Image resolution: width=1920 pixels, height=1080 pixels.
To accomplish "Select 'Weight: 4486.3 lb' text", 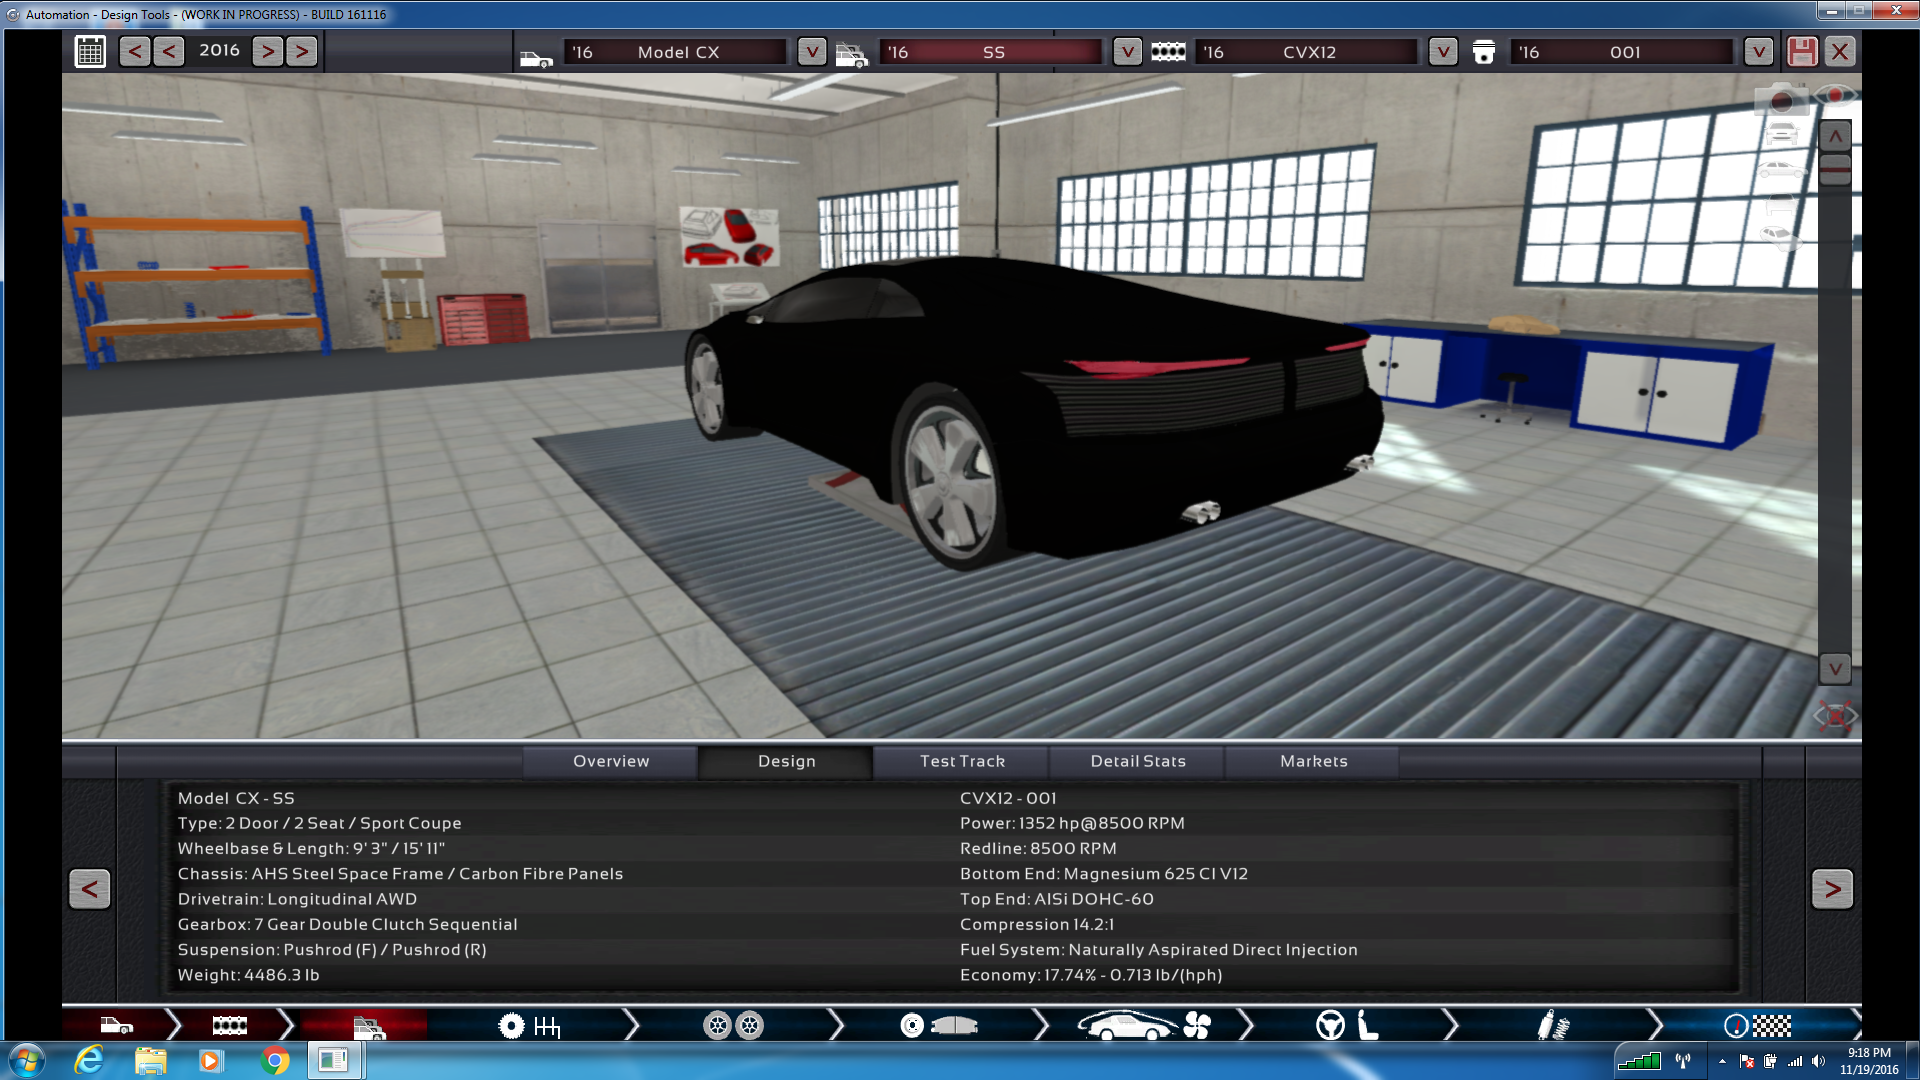I will click(x=248, y=975).
